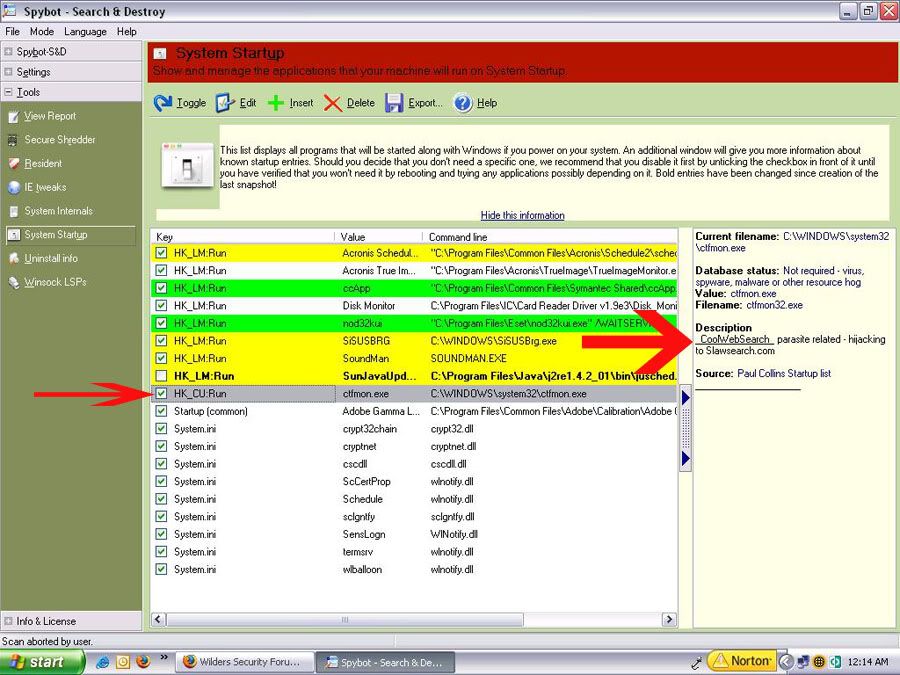This screenshot has height=675, width=900.
Task: Select the wlballoon System.ini row
Action: pos(414,569)
